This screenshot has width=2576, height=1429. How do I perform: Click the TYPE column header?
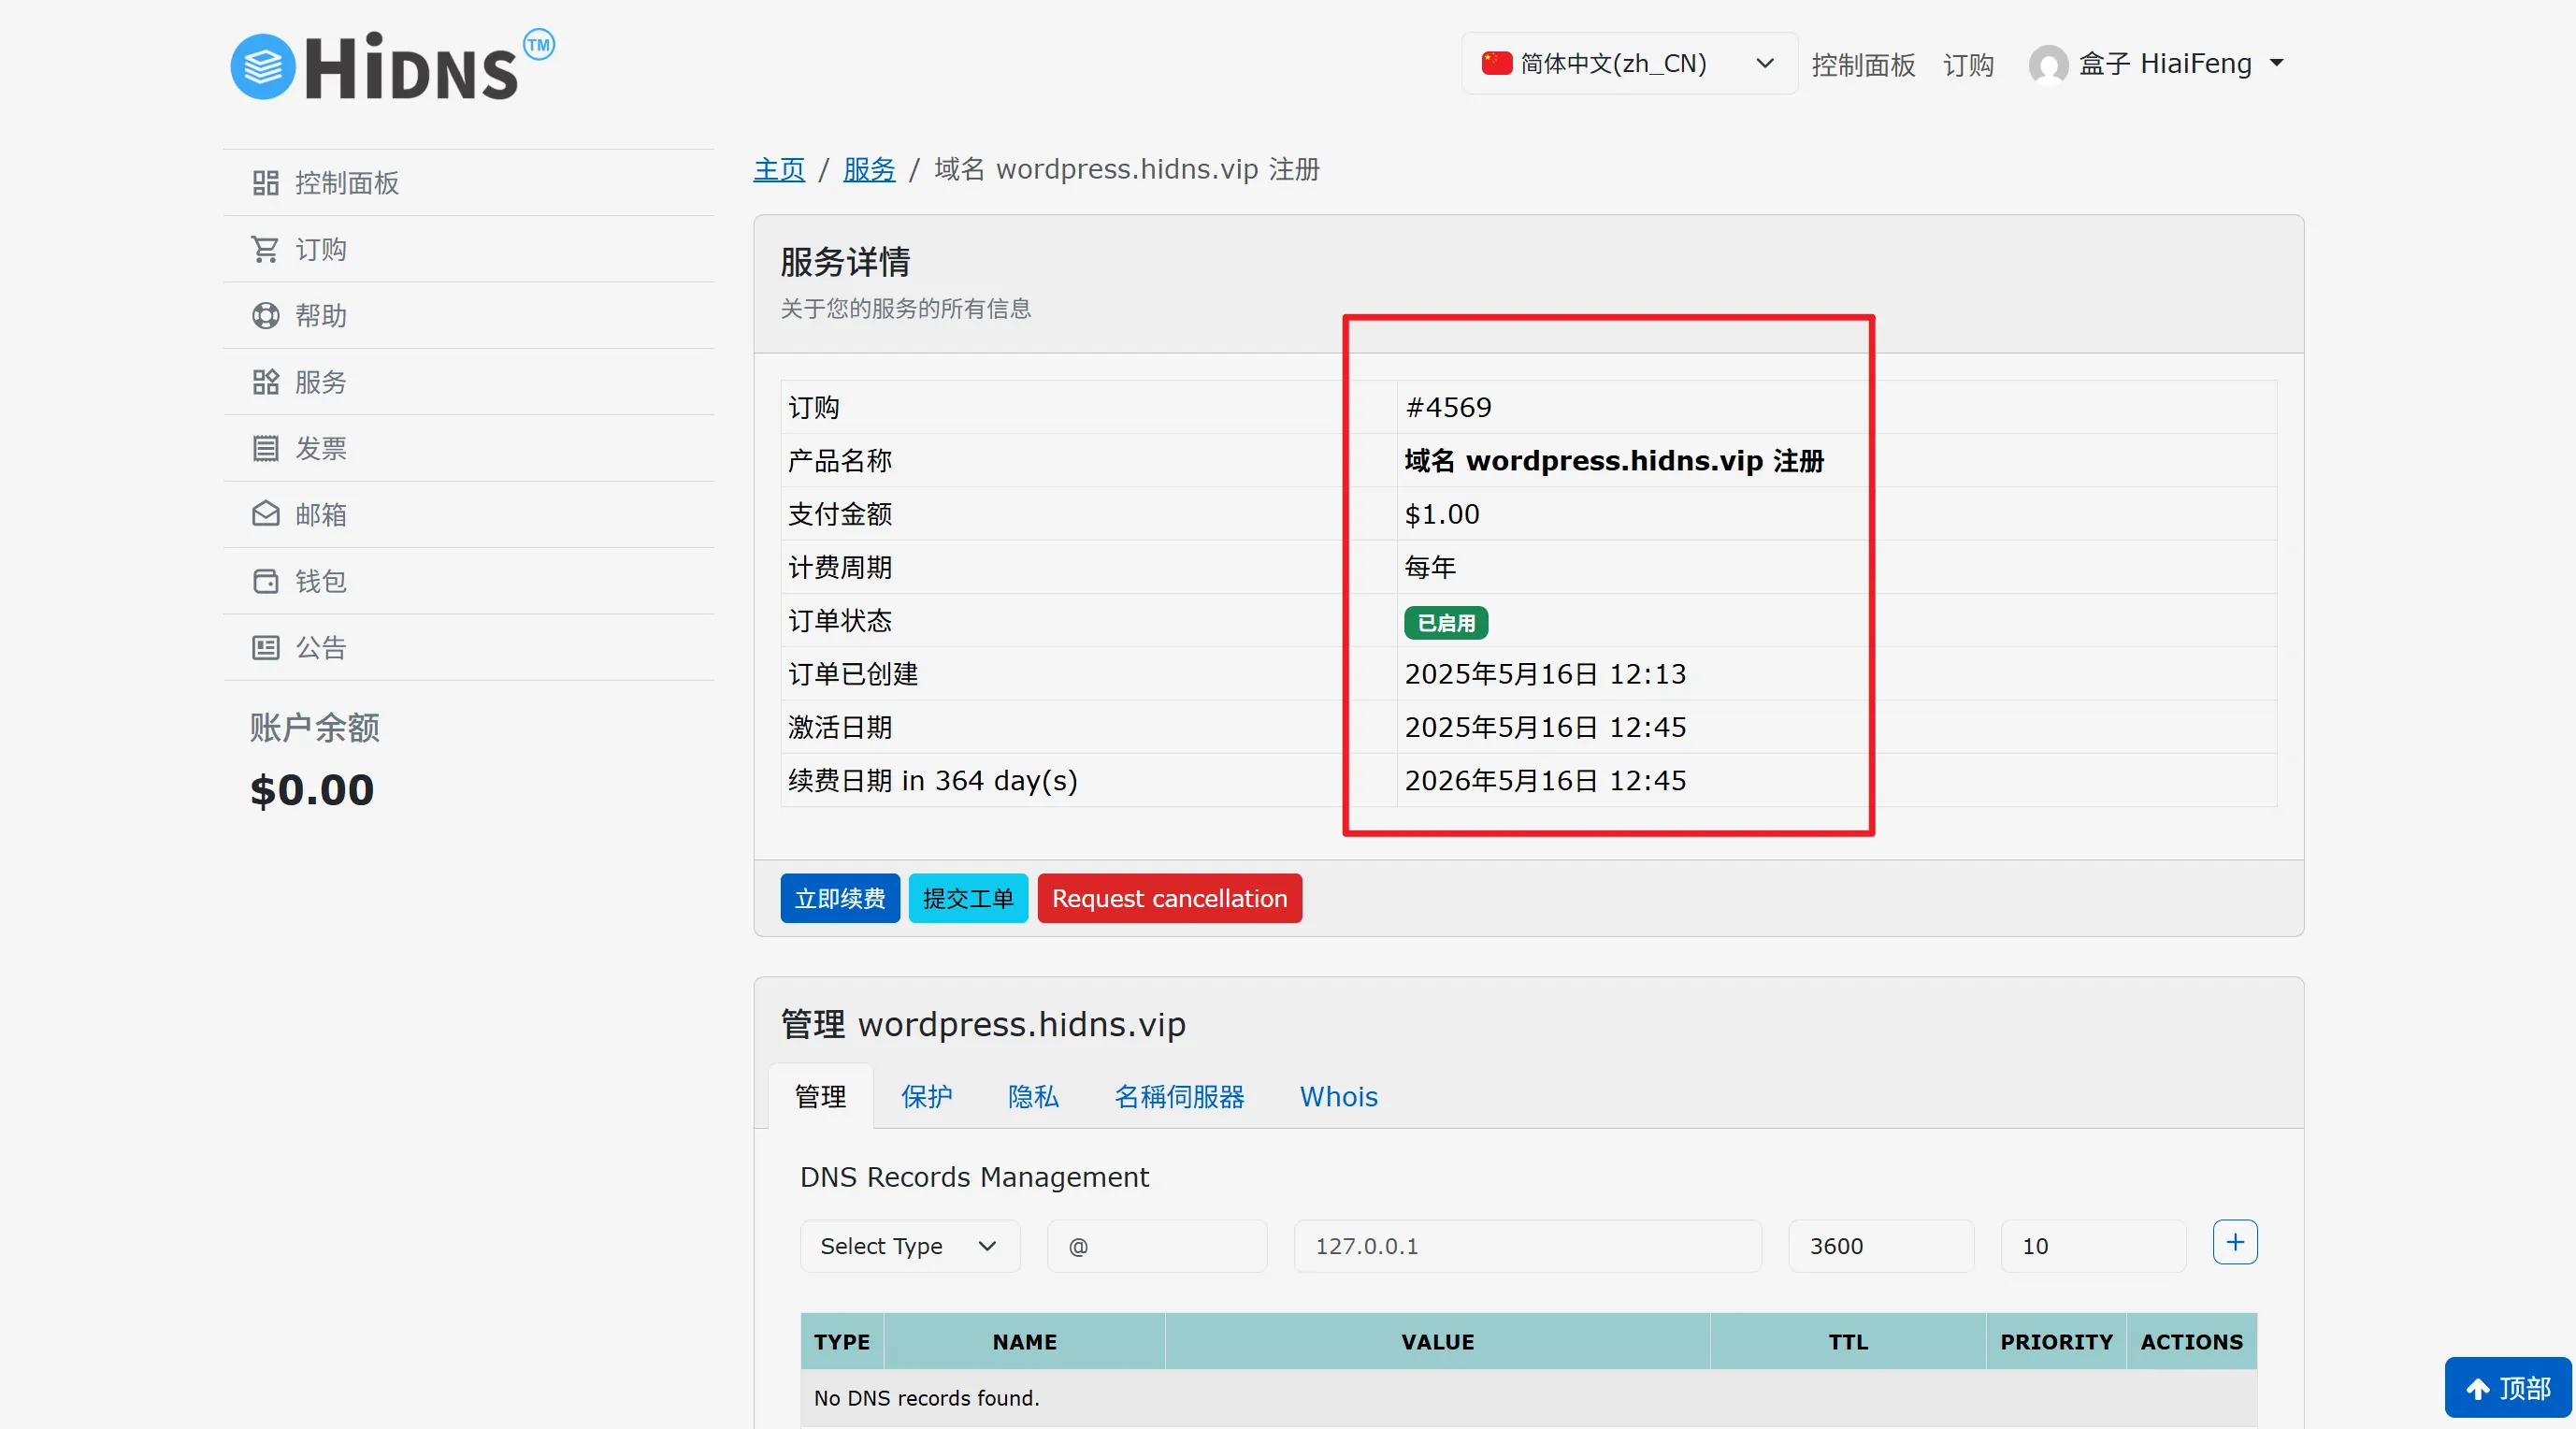(x=842, y=1341)
